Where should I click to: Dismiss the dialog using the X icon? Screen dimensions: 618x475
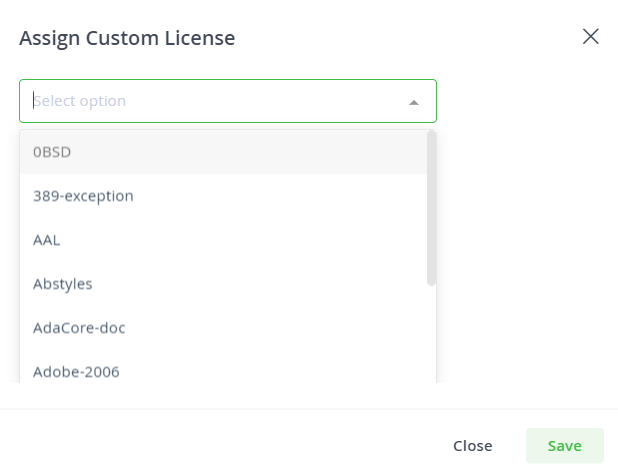[590, 37]
